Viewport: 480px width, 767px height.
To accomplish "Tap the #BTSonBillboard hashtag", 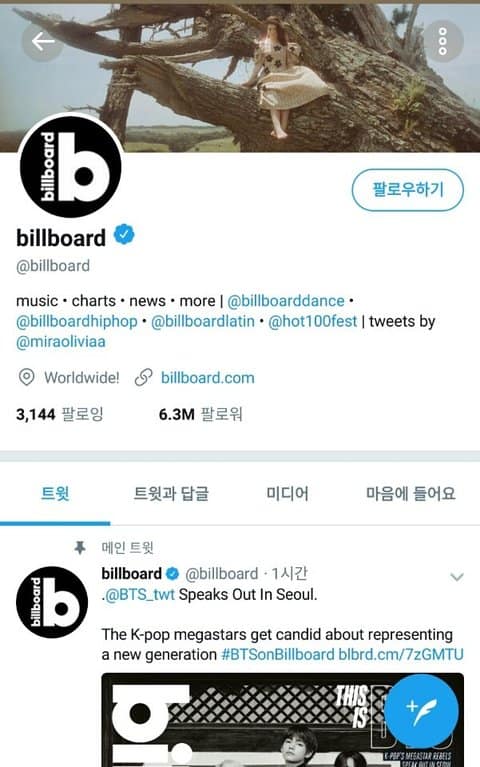I will (277, 654).
